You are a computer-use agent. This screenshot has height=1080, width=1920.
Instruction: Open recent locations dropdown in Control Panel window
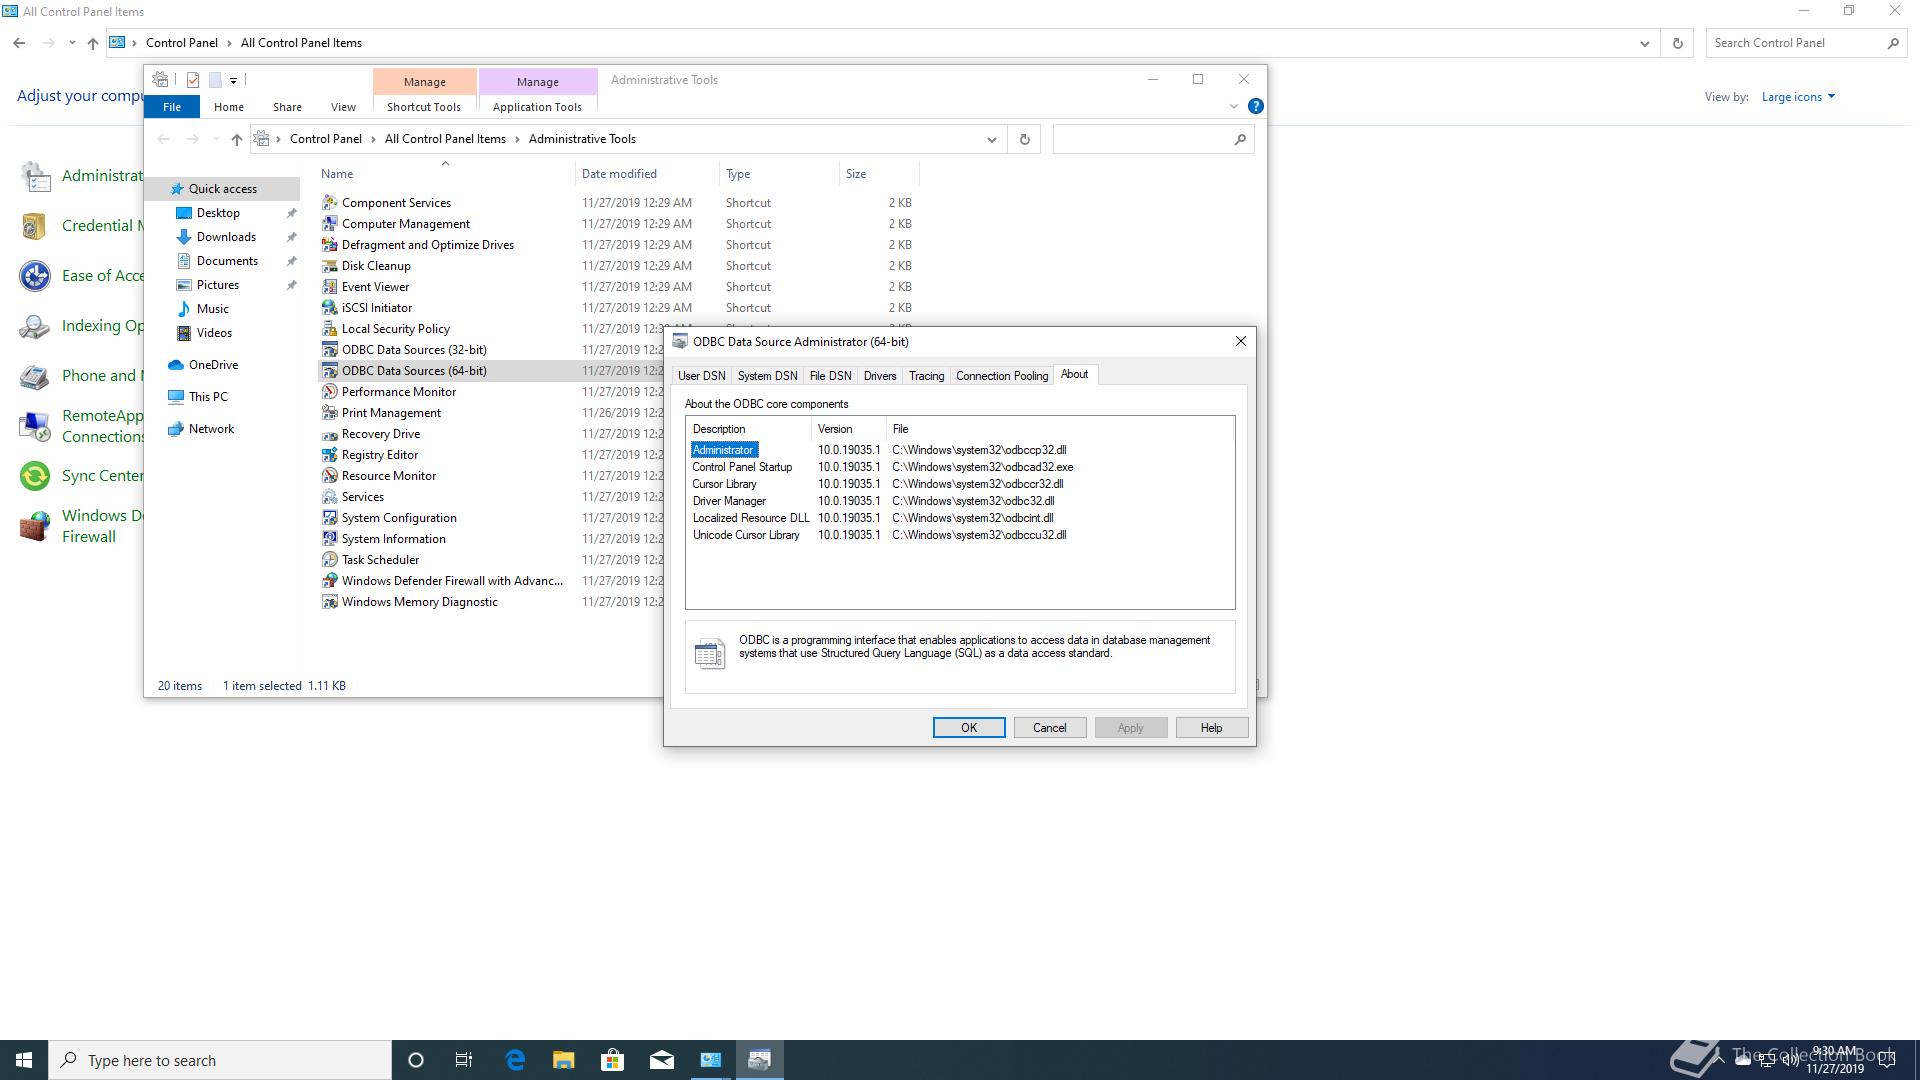72,43
